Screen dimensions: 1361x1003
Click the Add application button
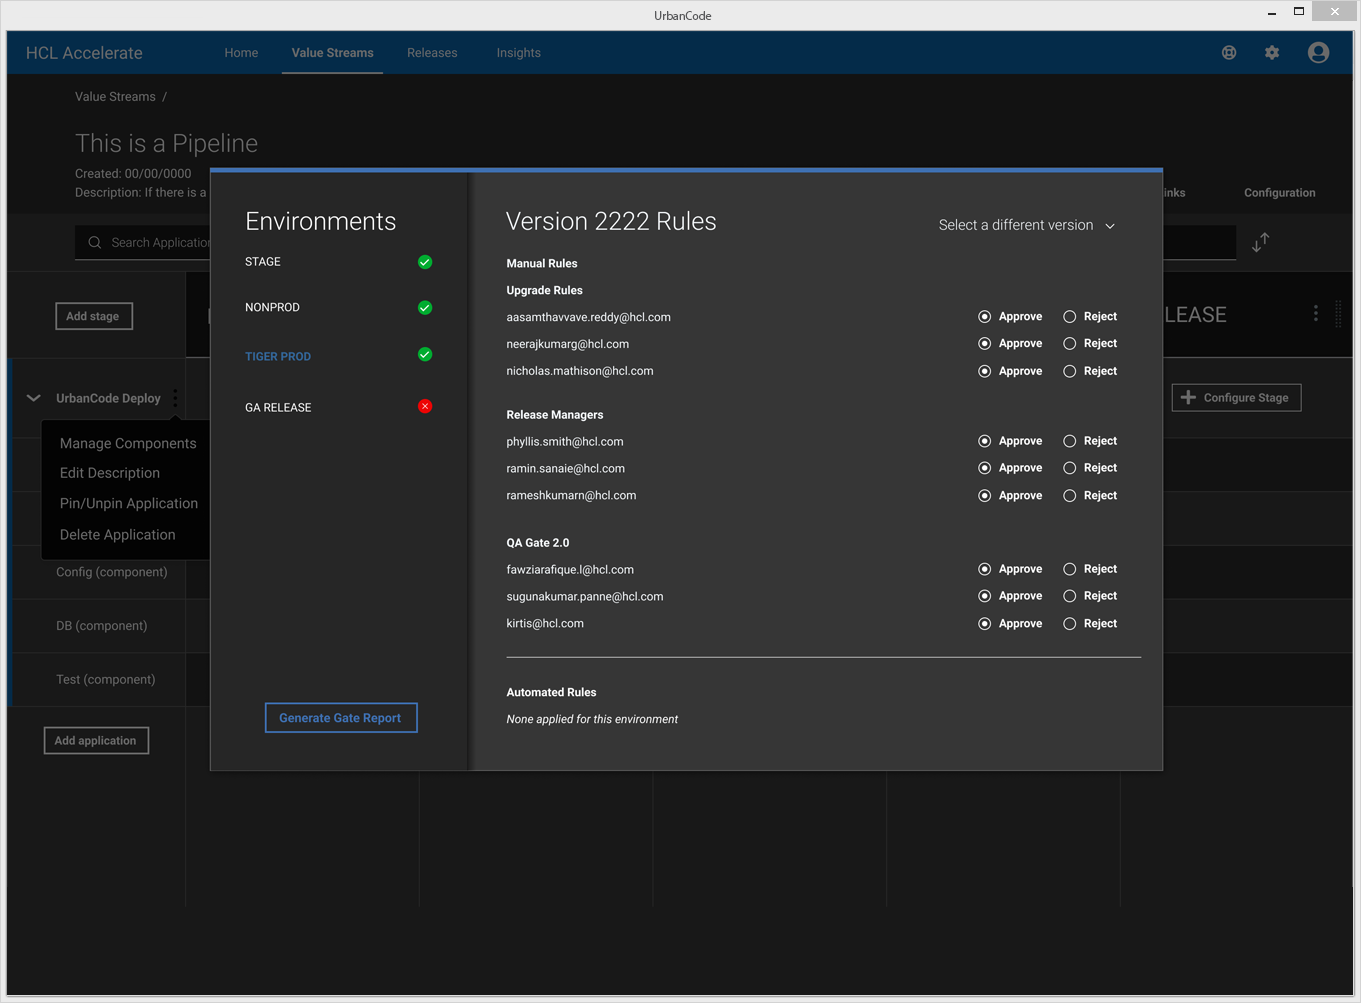coord(96,741)
